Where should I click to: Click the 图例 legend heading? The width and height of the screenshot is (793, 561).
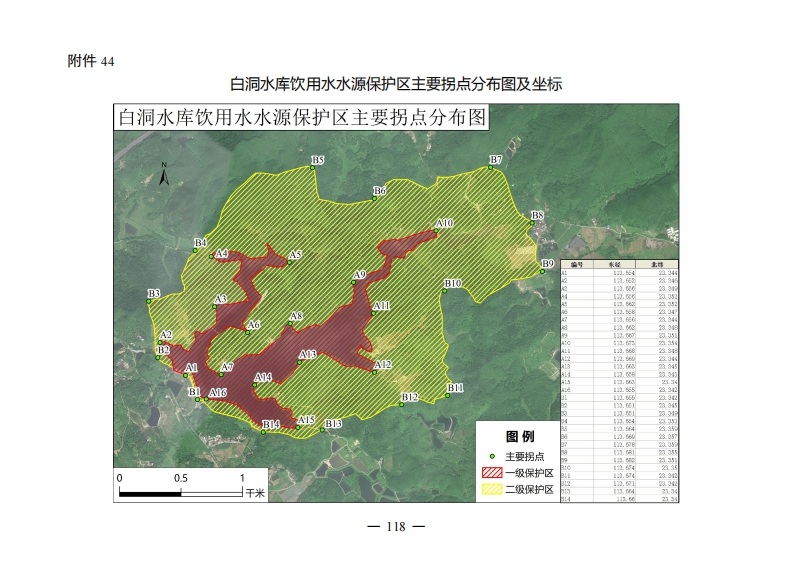[520, 436]
